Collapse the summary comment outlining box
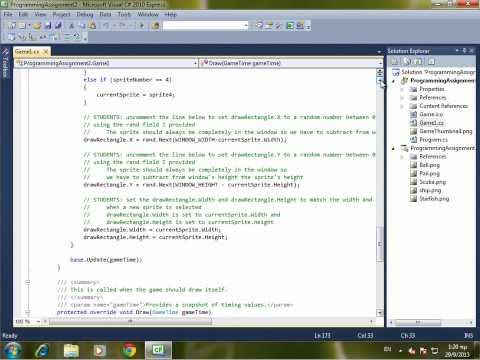The width and height of the screenshot is (480, 360). 28,282
